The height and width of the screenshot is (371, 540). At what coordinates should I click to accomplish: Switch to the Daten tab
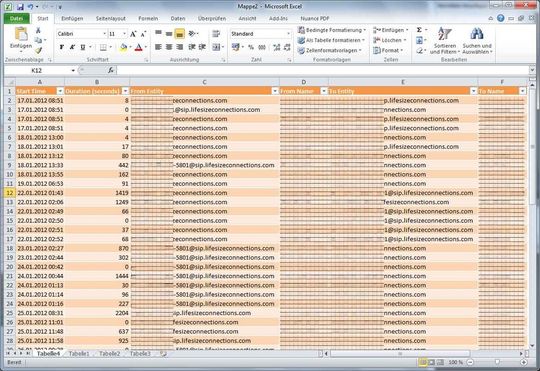pos(178,19)
